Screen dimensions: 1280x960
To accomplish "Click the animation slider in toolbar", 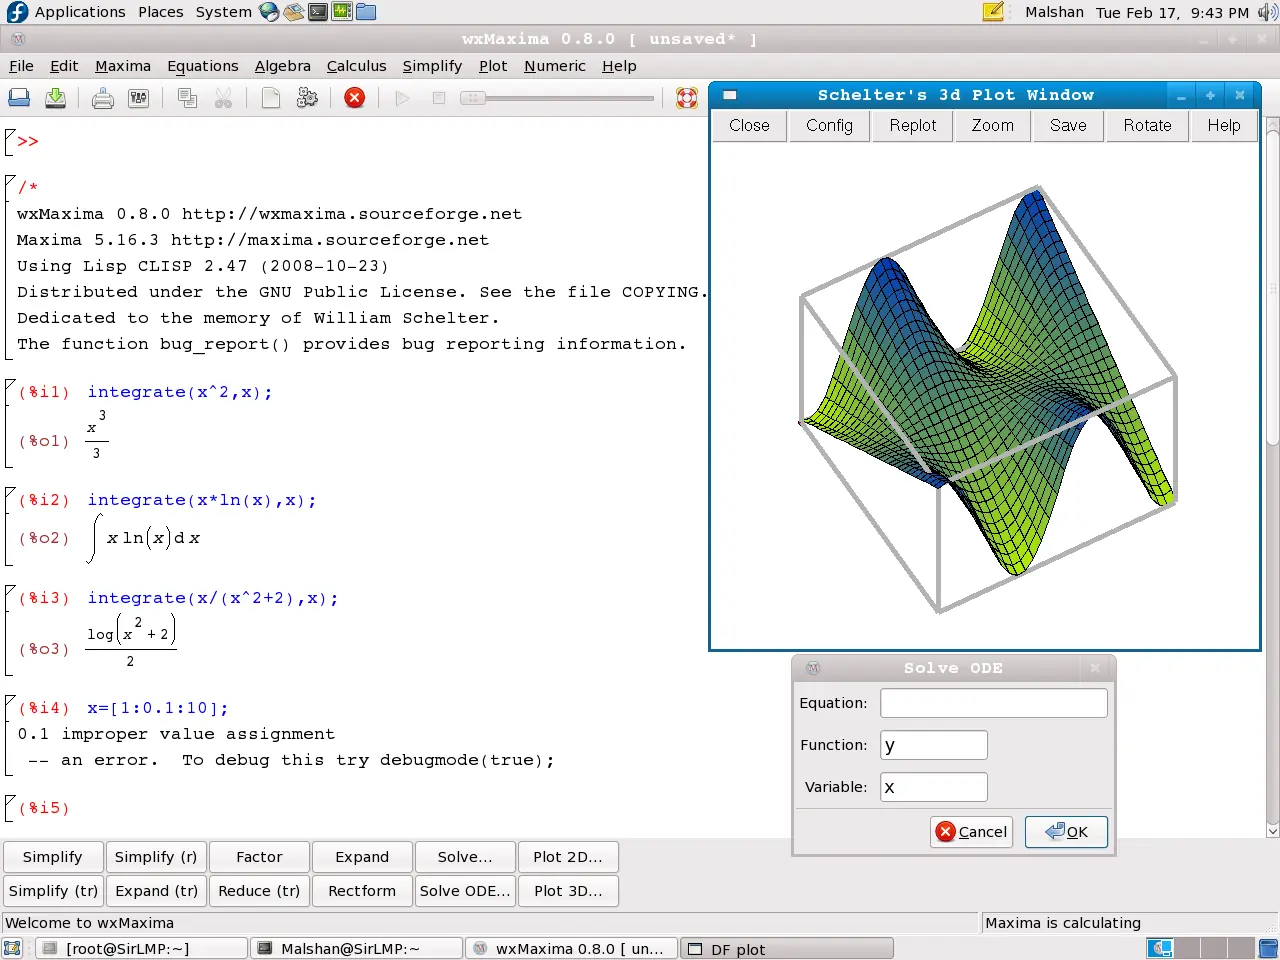I will tap(557, 98).
